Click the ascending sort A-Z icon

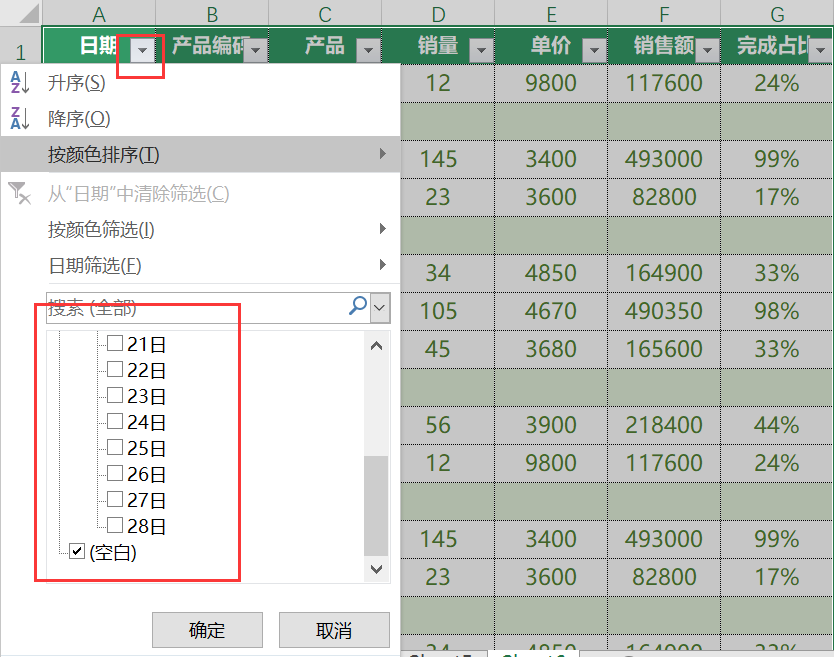click(20, 82)
